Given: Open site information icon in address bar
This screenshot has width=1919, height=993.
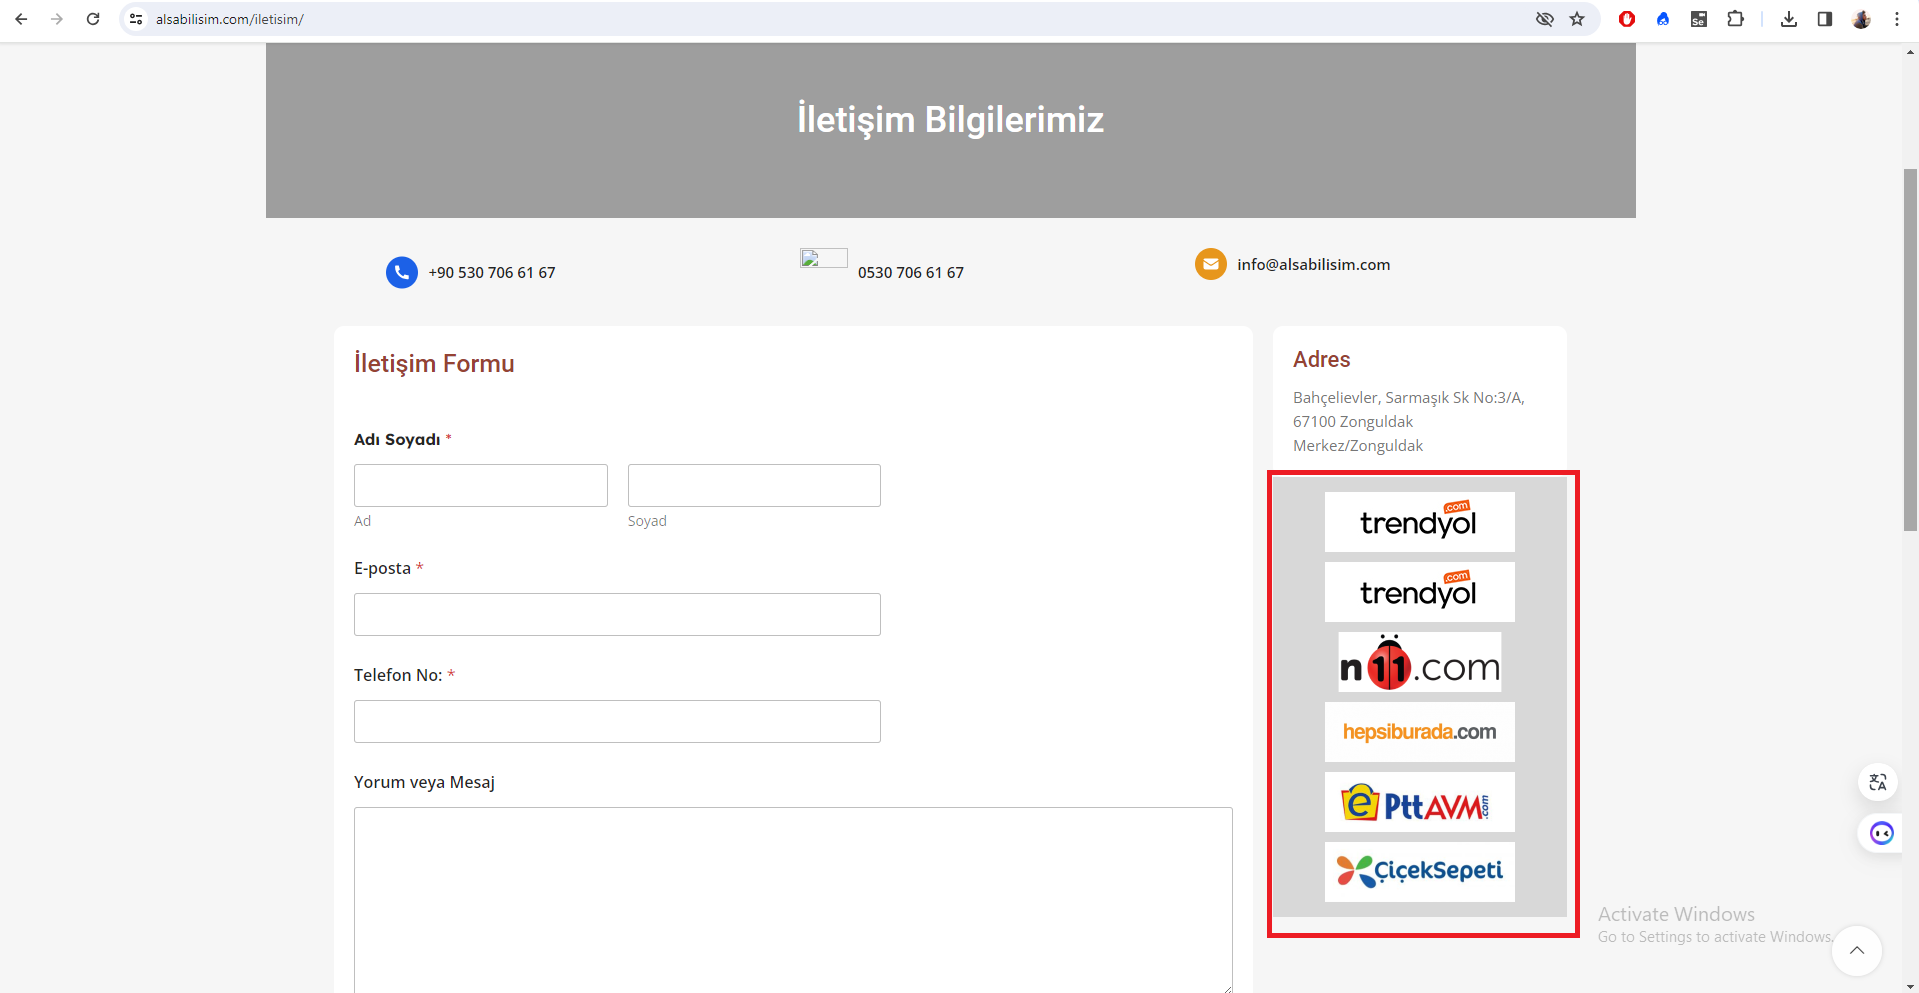Looking at the screenshot, I should click(x=137, y=19).
